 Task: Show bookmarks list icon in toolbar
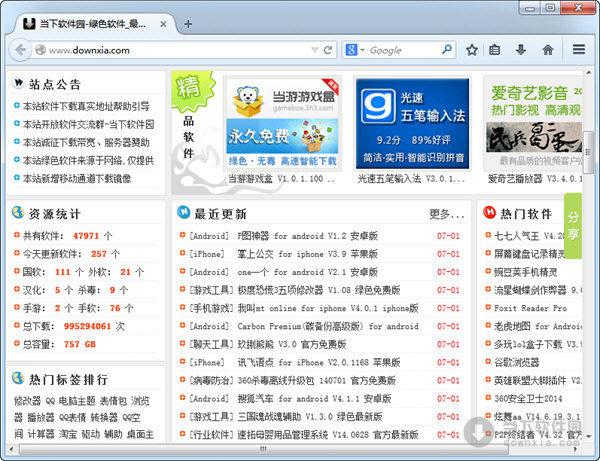coord(494,50)
